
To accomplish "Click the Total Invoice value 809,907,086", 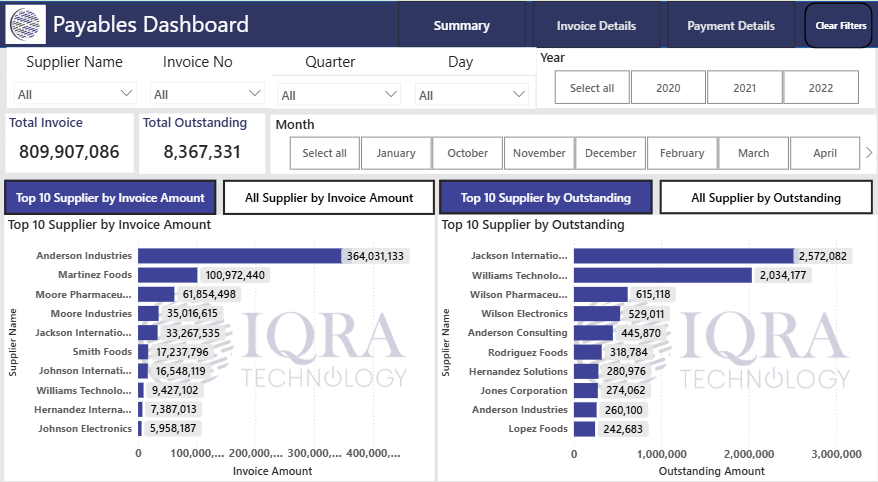I will click(69, 152).
